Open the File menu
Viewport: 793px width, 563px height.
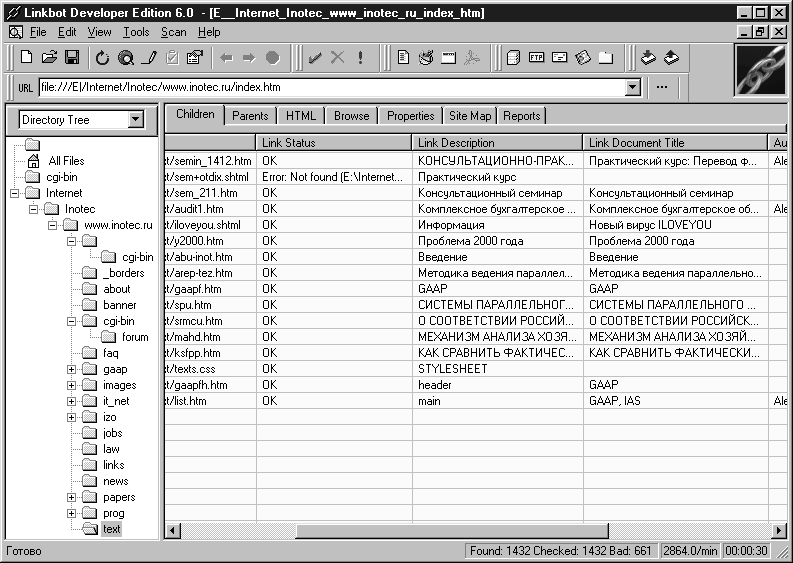point(38,32)
